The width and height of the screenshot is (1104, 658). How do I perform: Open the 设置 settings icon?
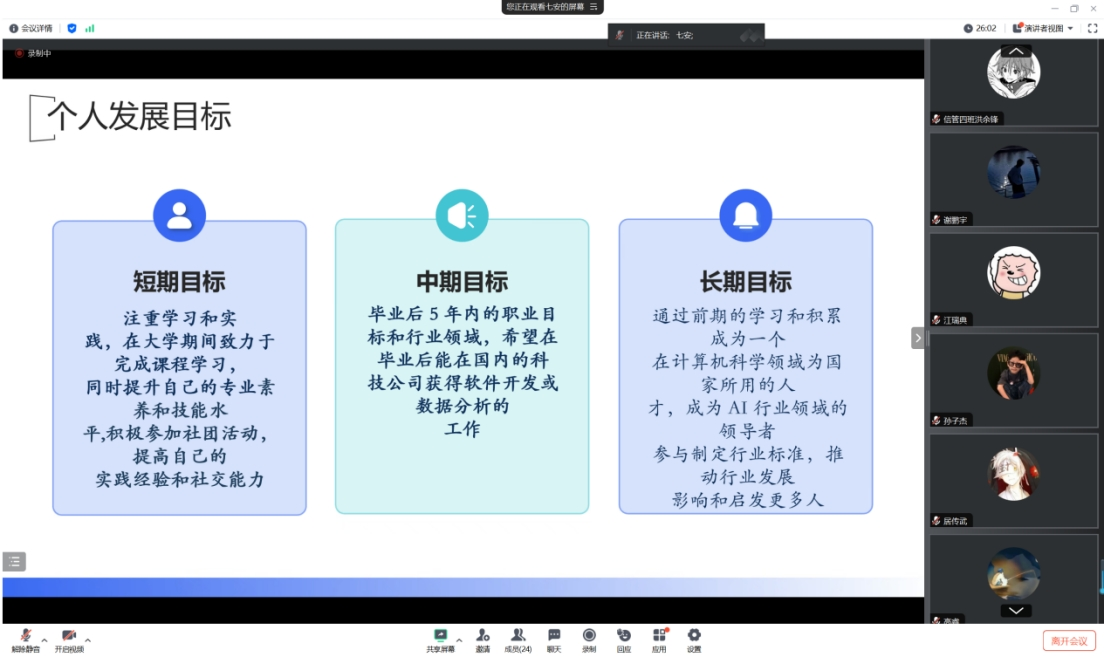(694, 636)
